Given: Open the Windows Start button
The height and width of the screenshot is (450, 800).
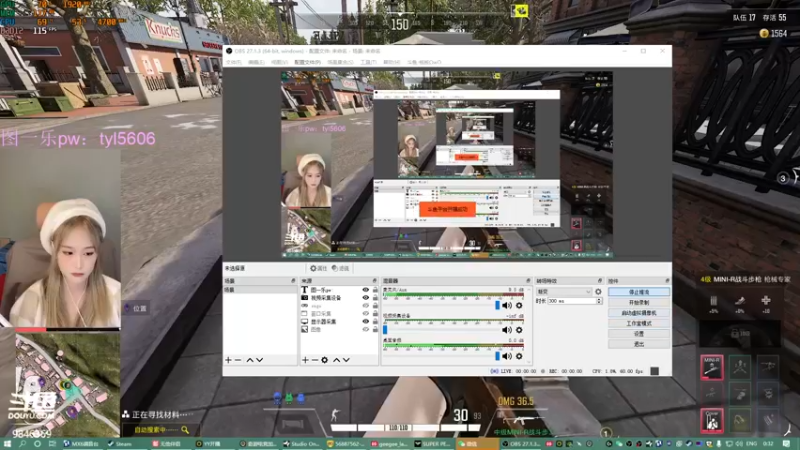Looking at the screenshot, I should point(7,444).
